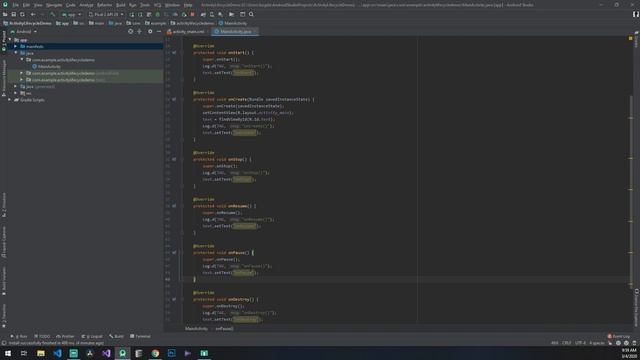Click the Search Everywhere magnifier icon

251,14
